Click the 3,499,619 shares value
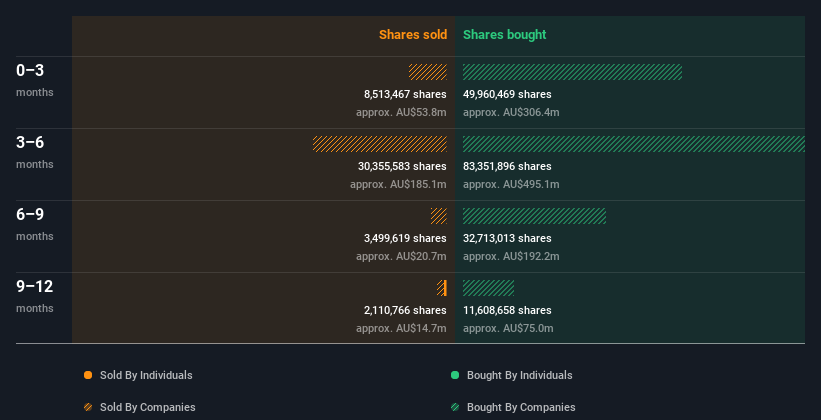This screenshot has width=821, height=420. click(x=405, y=238)
